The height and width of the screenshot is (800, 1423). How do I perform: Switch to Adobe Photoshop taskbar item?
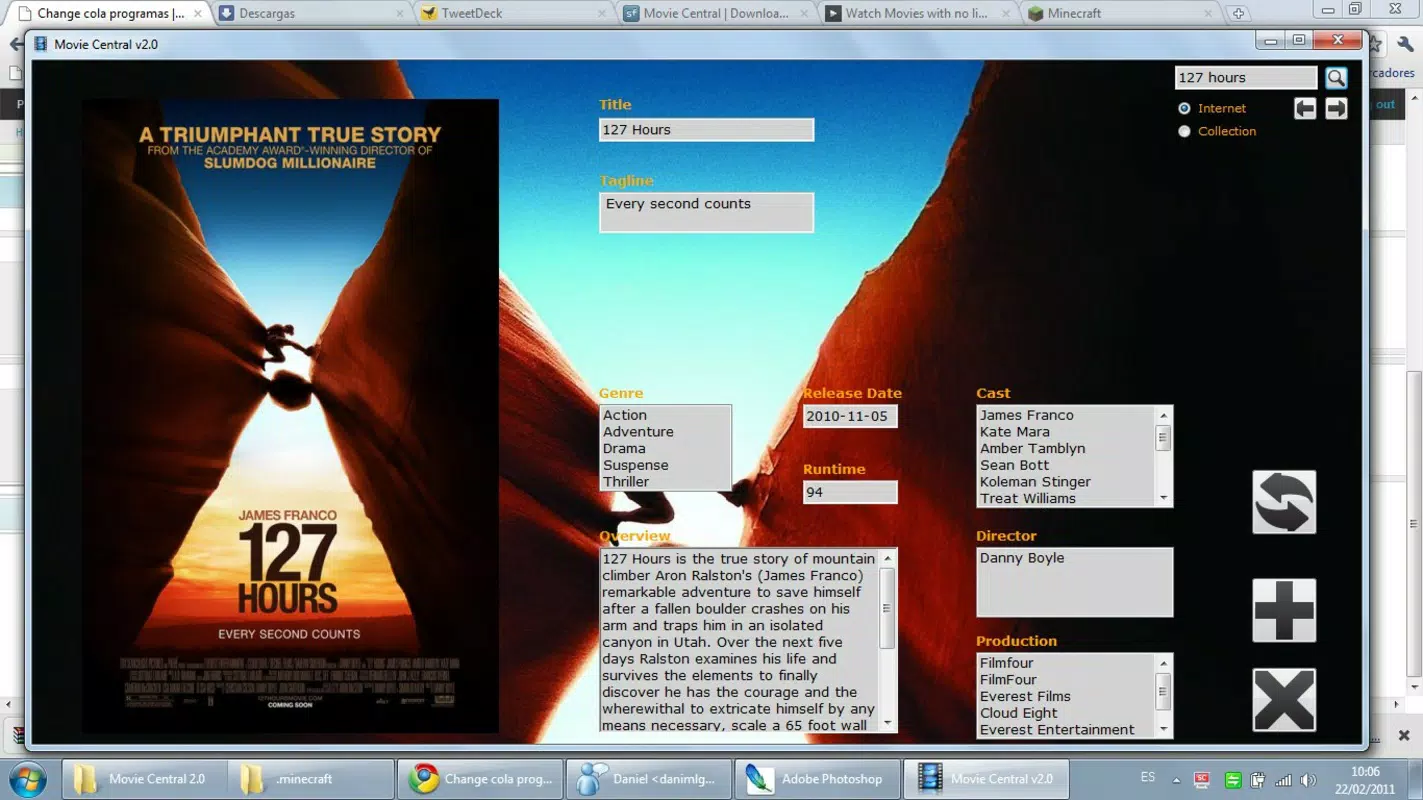[x=816, y=779]
